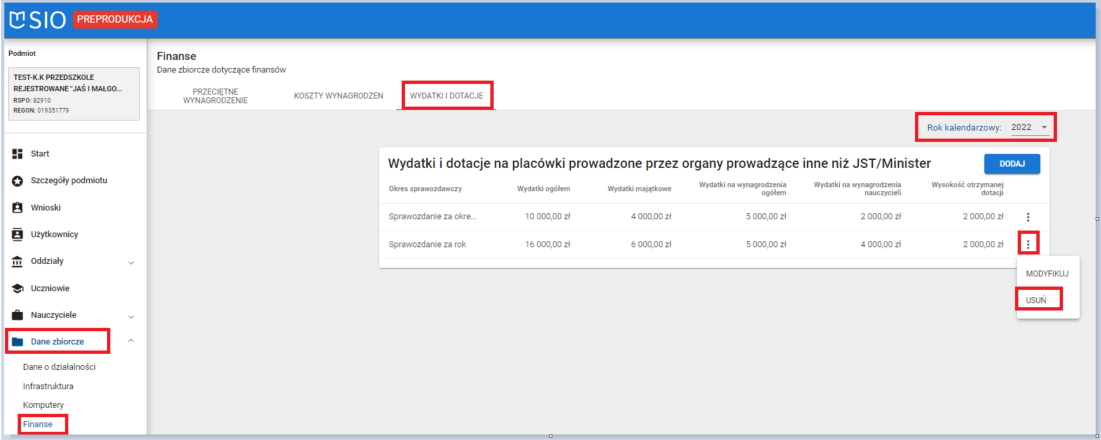Open the Start sidebar item

click(40, 153)
